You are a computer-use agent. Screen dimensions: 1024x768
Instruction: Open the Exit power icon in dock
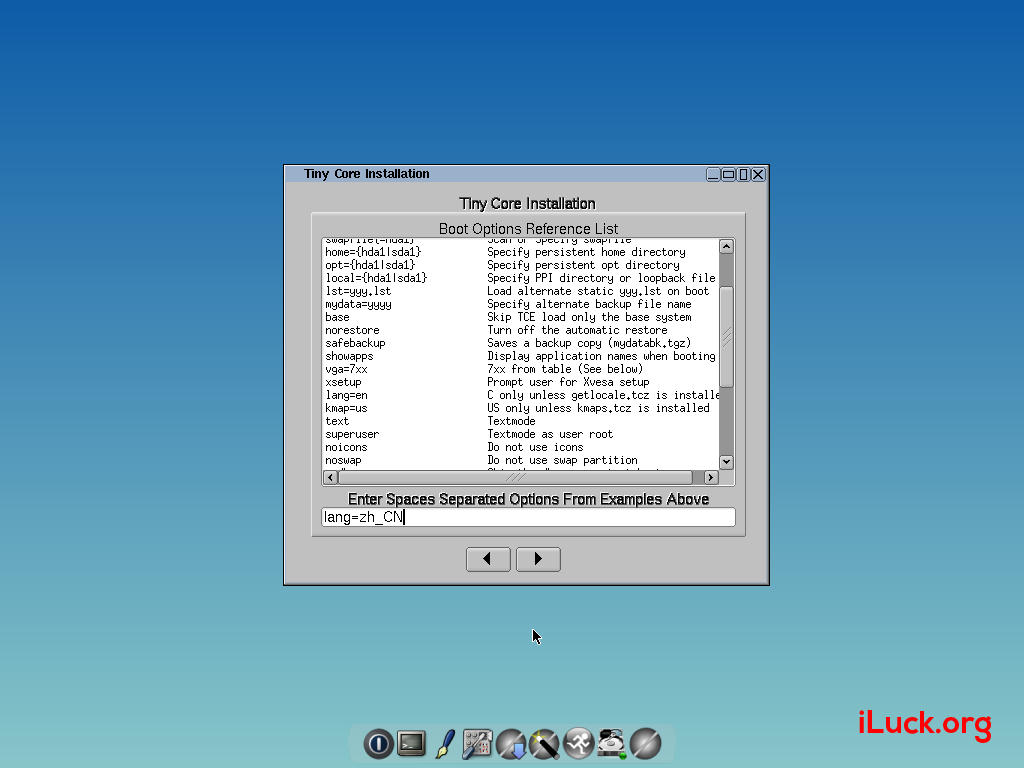(378, 744)
